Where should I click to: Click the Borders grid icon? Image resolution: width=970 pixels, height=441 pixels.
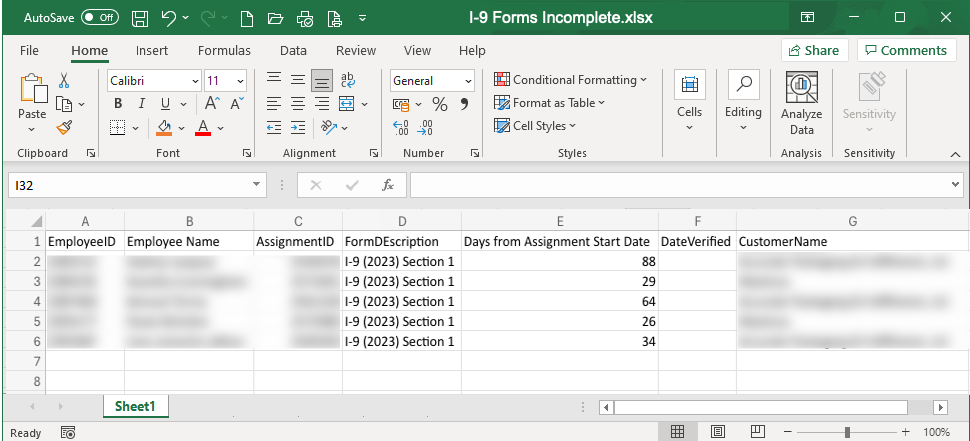point(118,127)
